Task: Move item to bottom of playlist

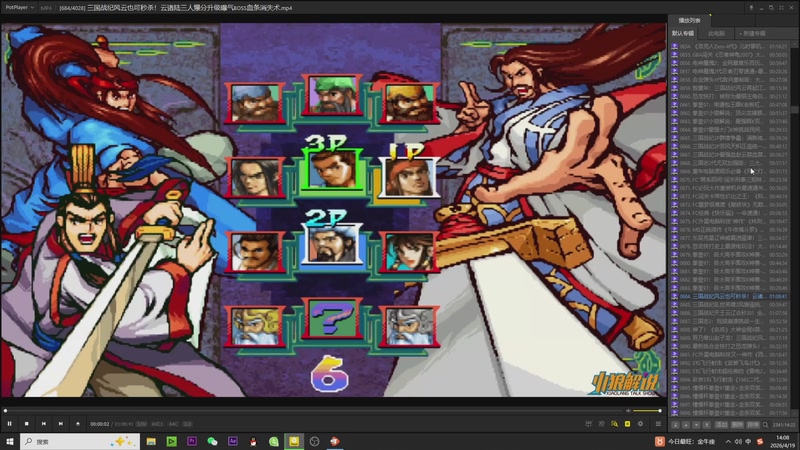Action: tap(707, 424)
